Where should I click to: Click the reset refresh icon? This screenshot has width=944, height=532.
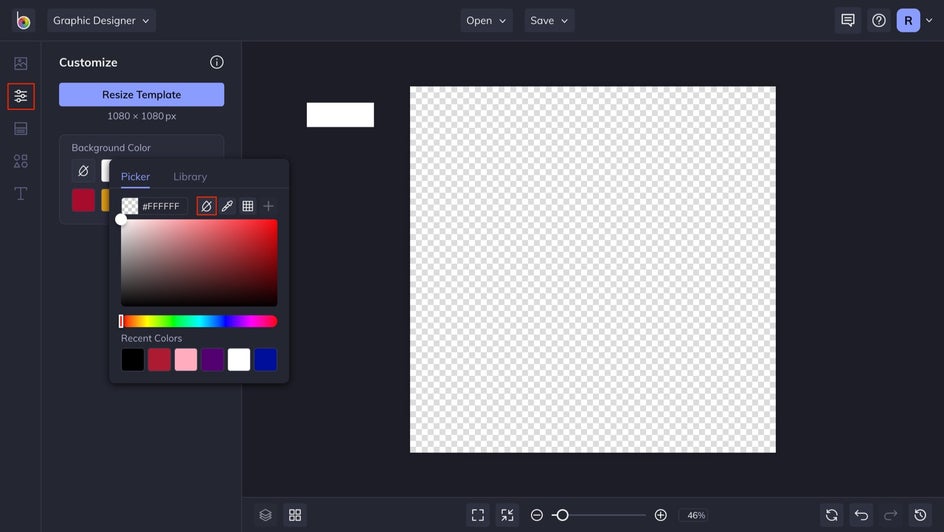(x=832, y=515)
